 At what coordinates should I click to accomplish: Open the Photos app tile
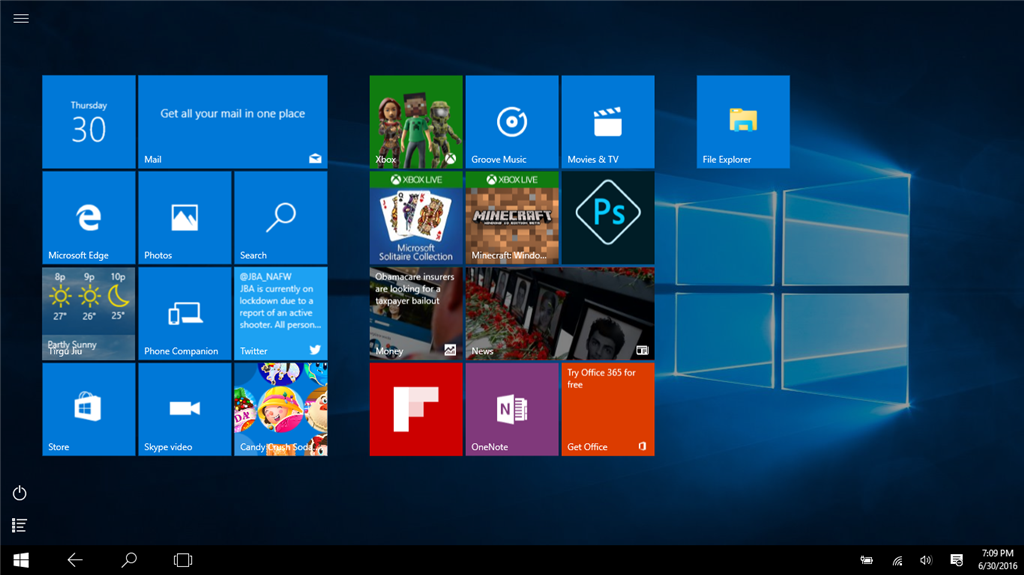click(184, 217)
